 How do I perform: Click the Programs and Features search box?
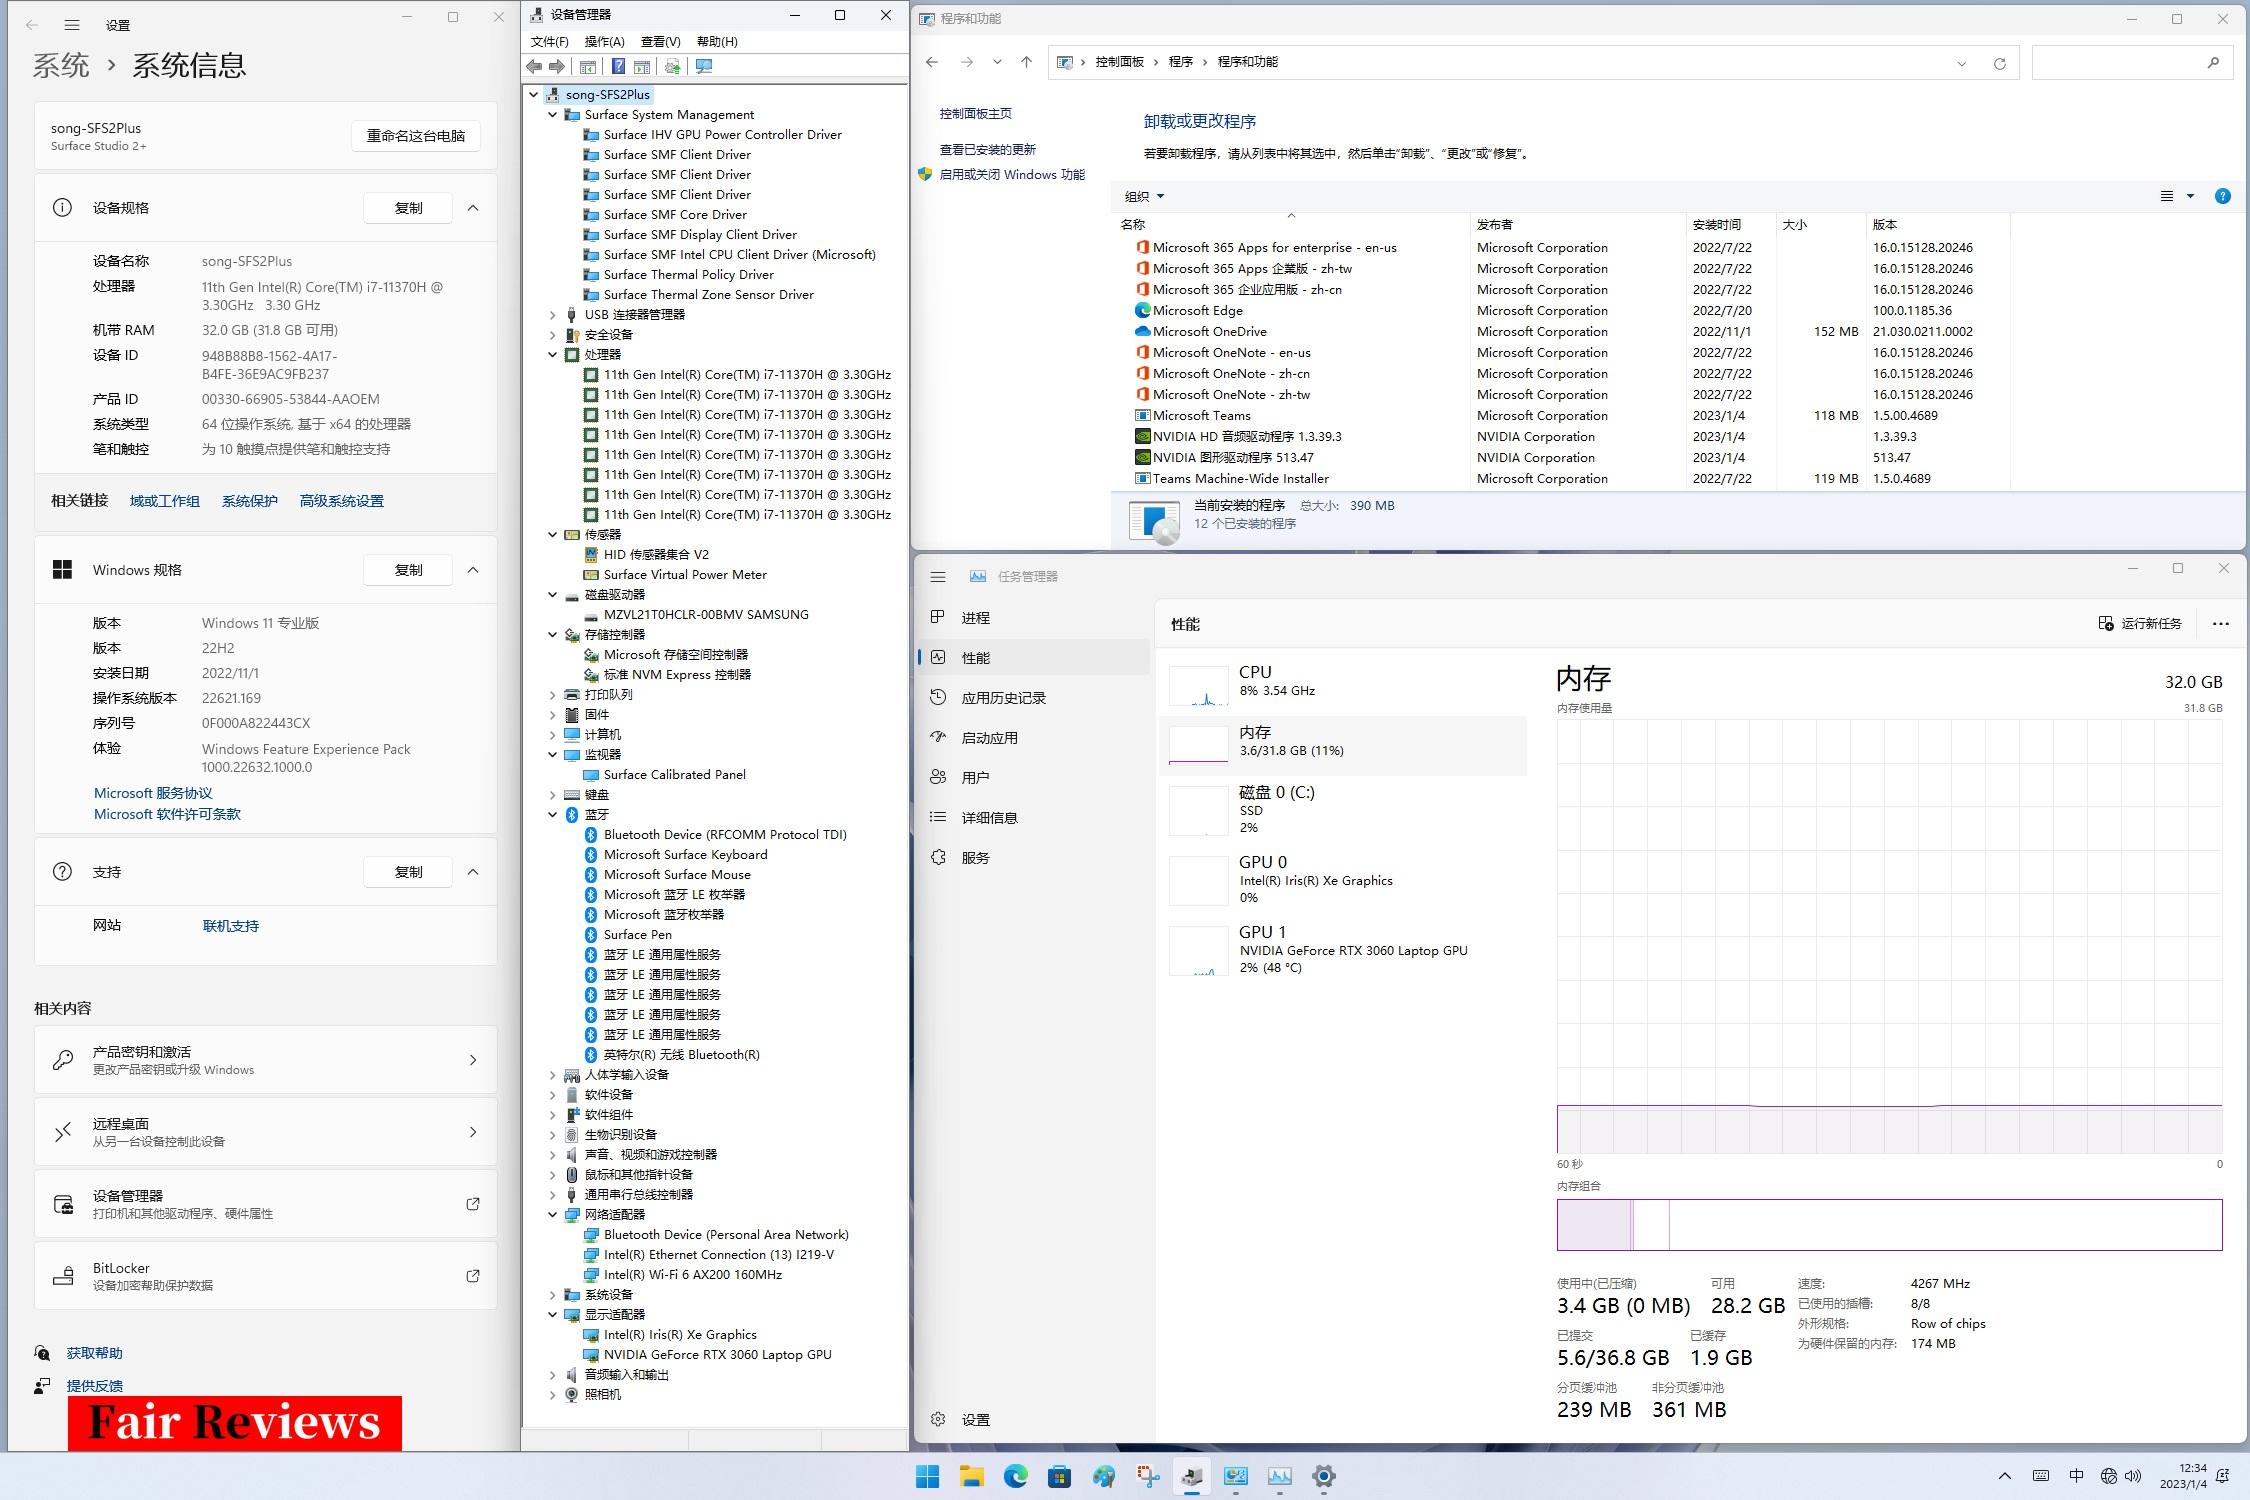click(2120, 63)
